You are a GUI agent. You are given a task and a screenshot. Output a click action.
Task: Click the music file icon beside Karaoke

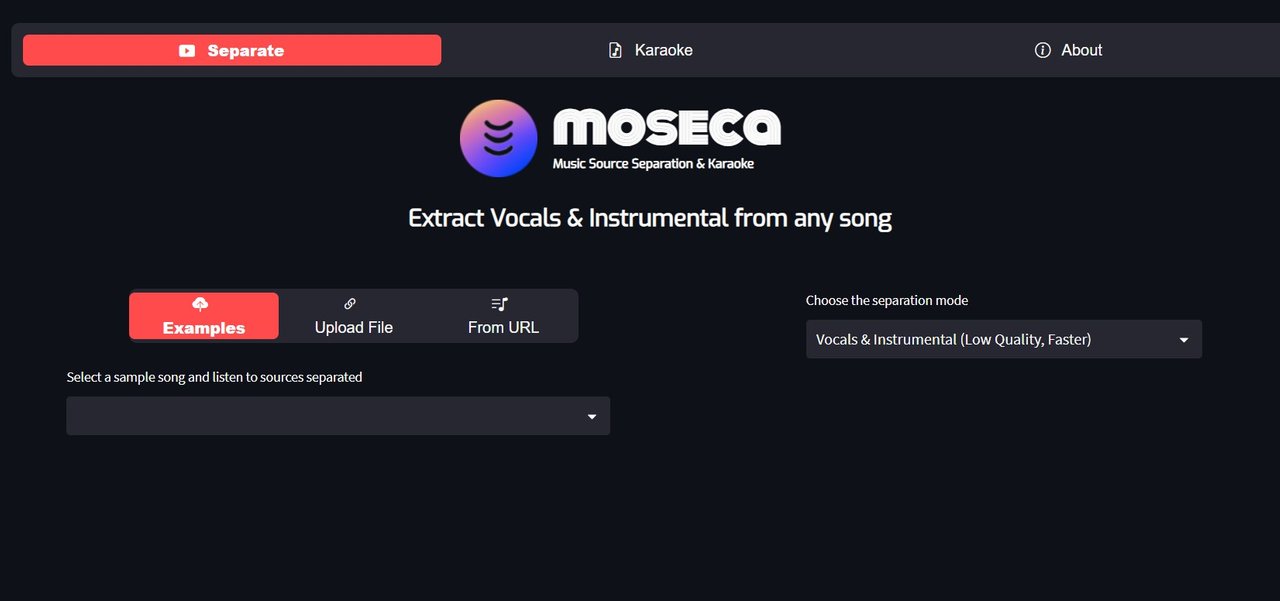(x=616, y=50)
